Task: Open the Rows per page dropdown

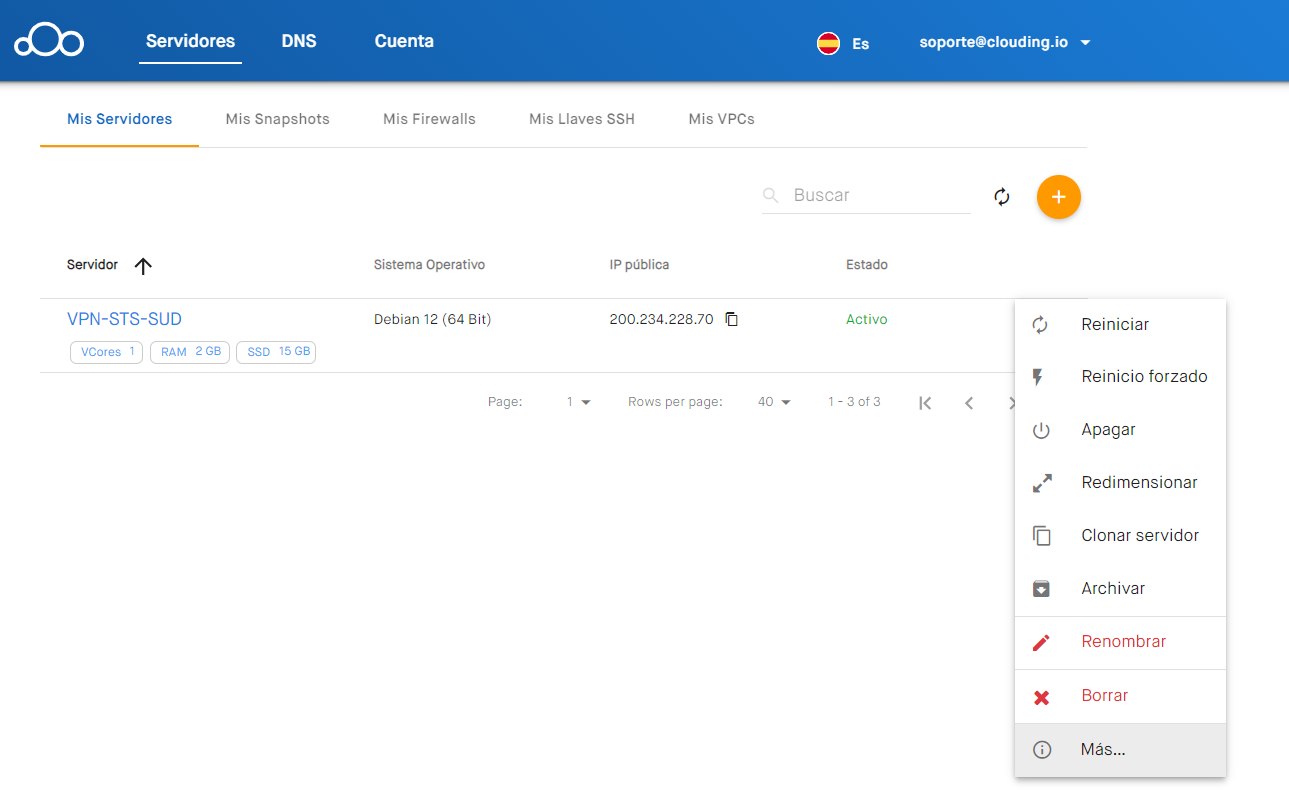Action: [774, 402]
